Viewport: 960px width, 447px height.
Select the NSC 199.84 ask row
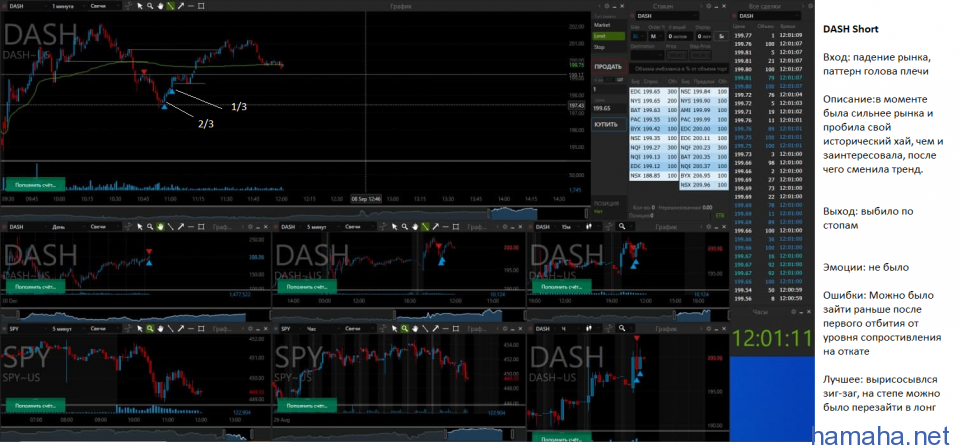point(704,92)
